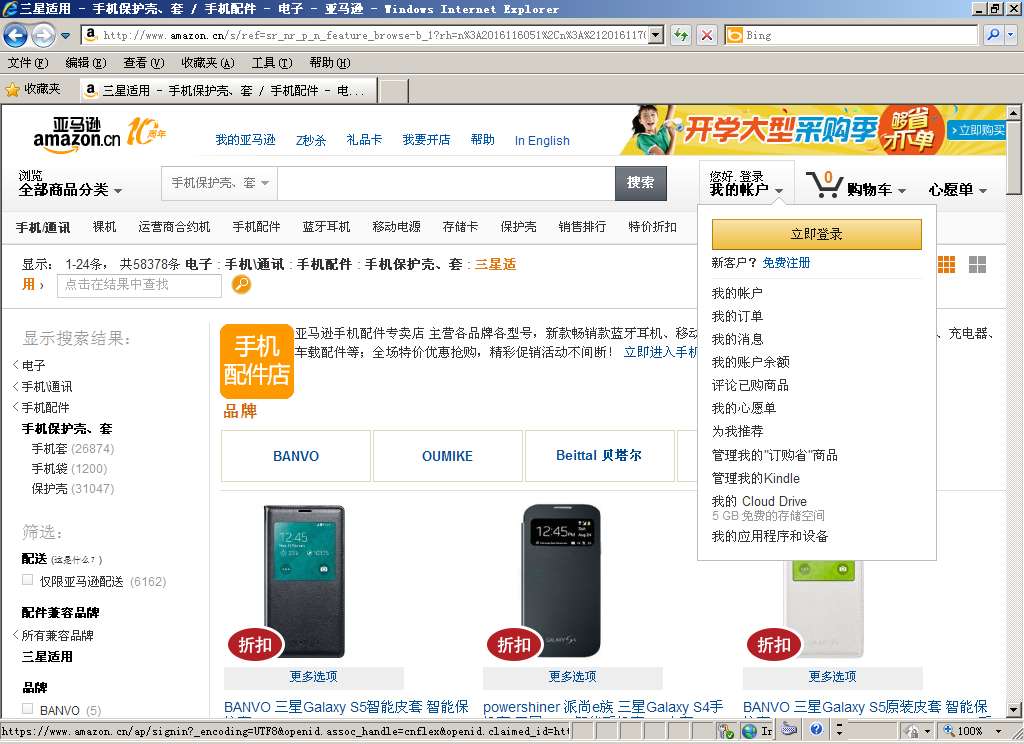Image resolution: width=1024 pixels, height=744 pixels.
Task: Tick the BANVO brand filter checkbox
Action: click(x=27, y=709)
